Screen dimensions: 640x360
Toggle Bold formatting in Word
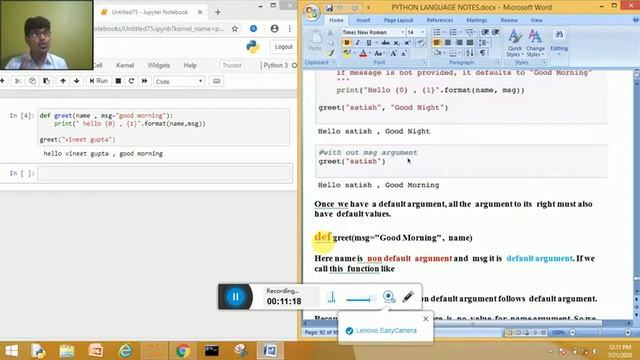(347, 42)
